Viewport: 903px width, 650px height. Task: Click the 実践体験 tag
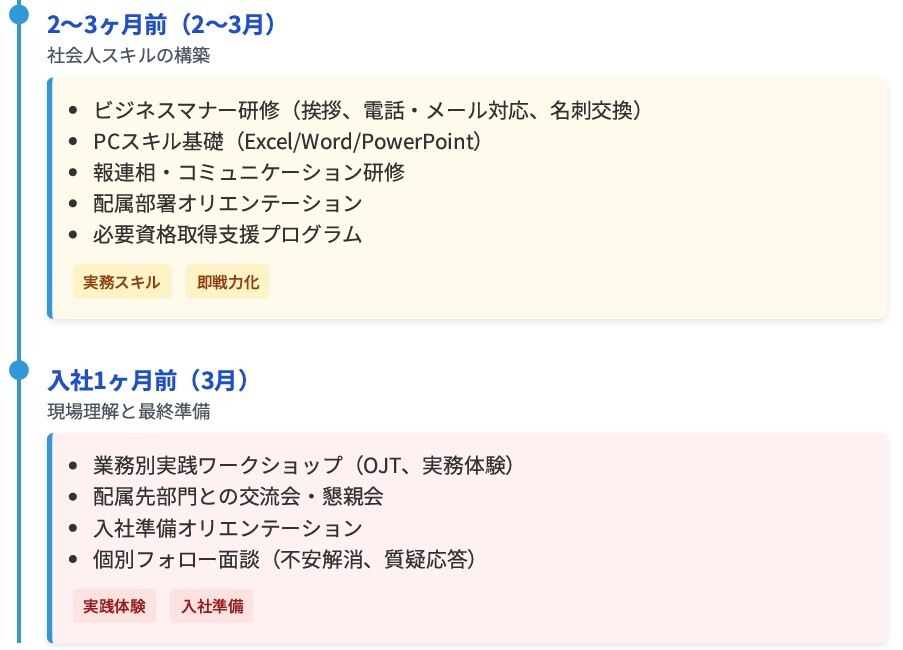(x=114, y=606)
